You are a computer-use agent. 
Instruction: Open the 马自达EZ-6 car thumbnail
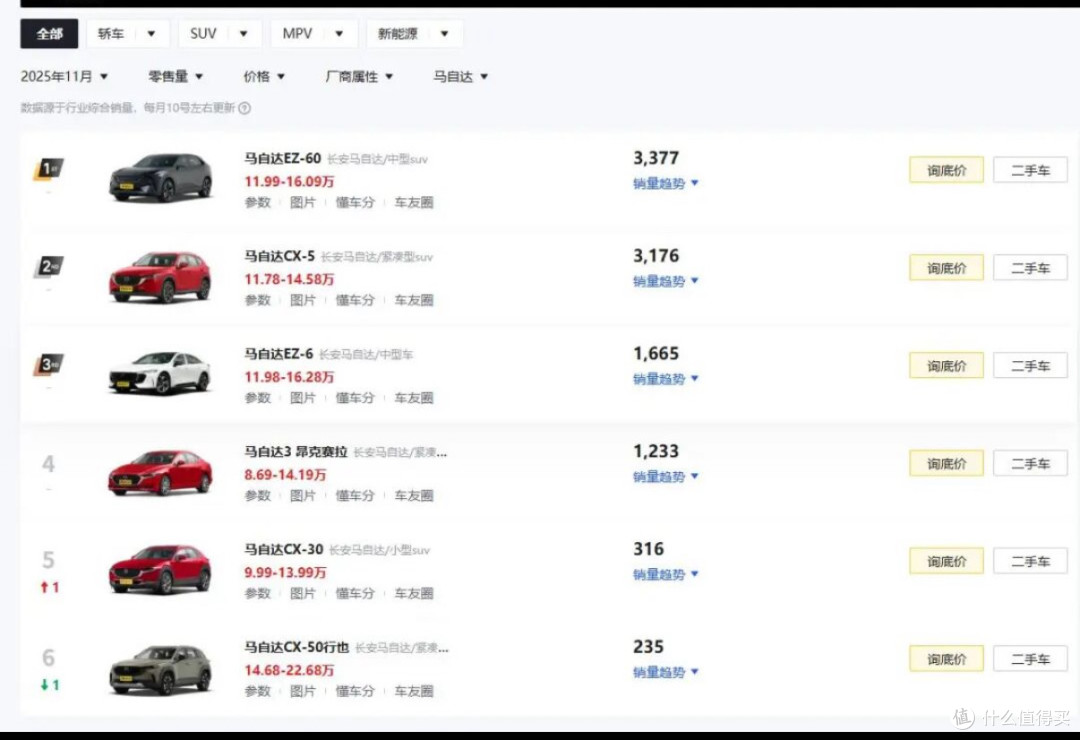(x=161, y=373)
